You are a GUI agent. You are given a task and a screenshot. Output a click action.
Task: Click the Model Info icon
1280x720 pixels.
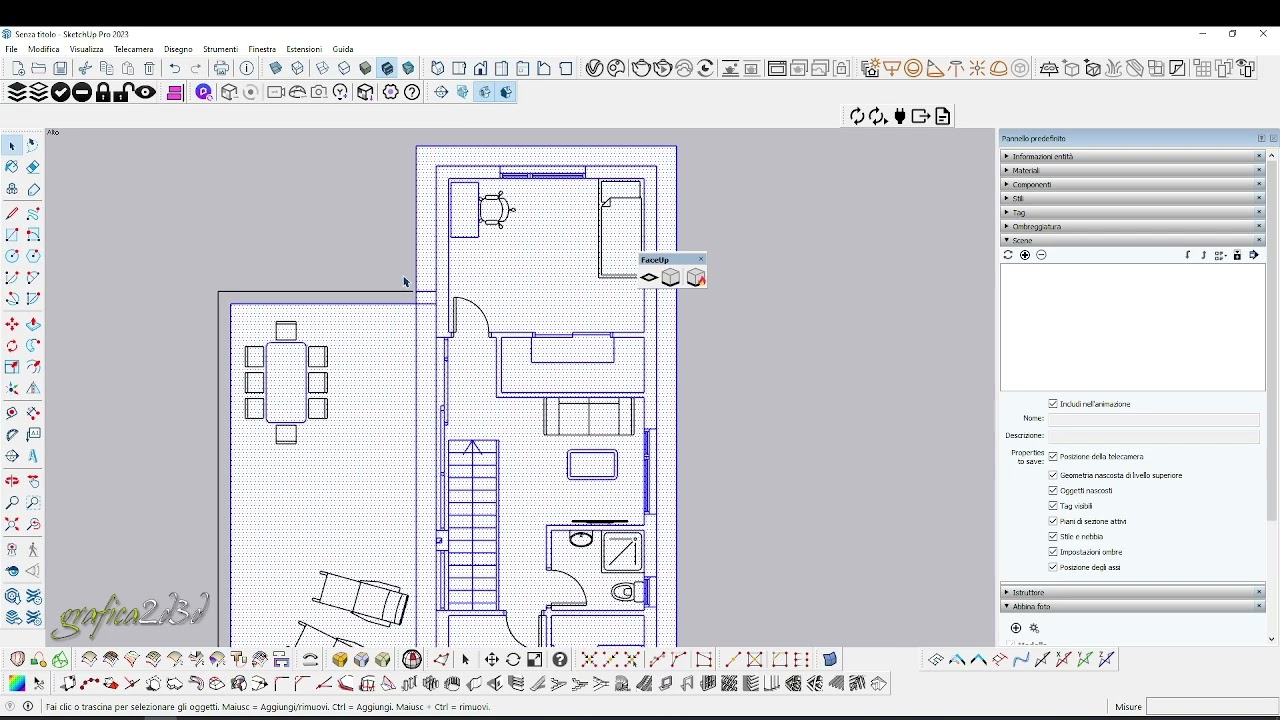point(247,68)
